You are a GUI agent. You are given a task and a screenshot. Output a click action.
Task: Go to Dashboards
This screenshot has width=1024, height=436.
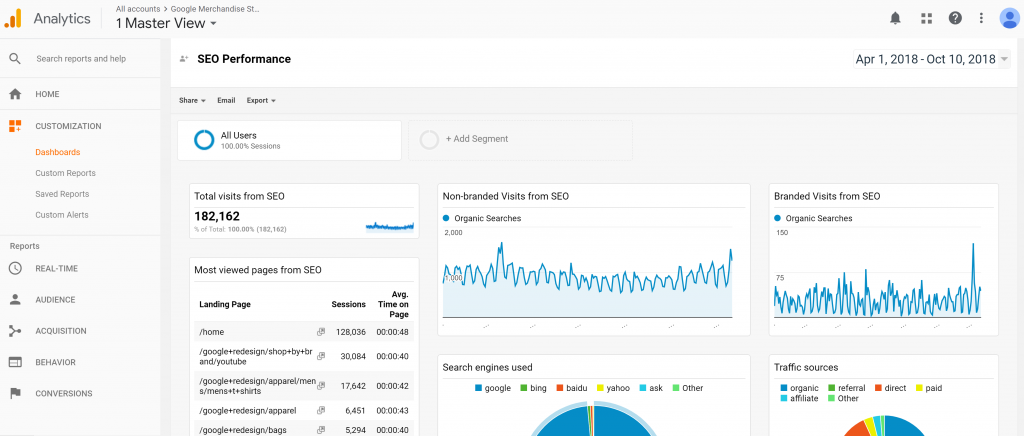[57, 152]
